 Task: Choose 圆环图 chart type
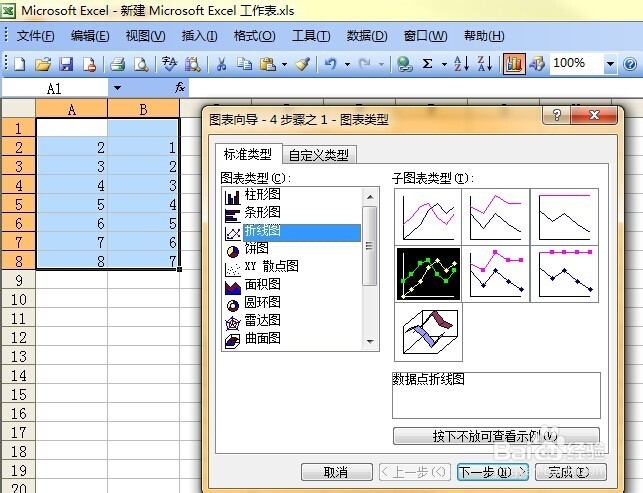click(x=262, y=302)
